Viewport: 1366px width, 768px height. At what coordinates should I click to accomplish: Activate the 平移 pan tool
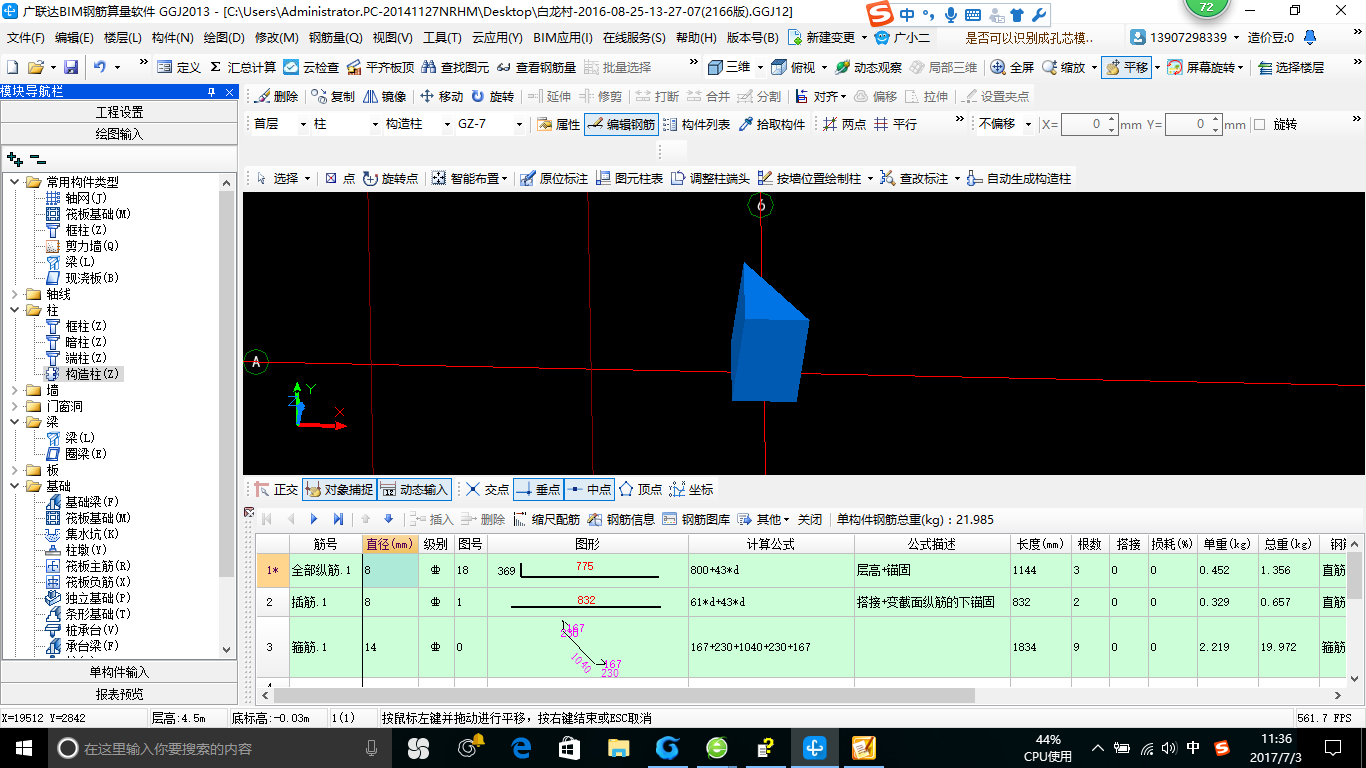(x=1126, y=67)
